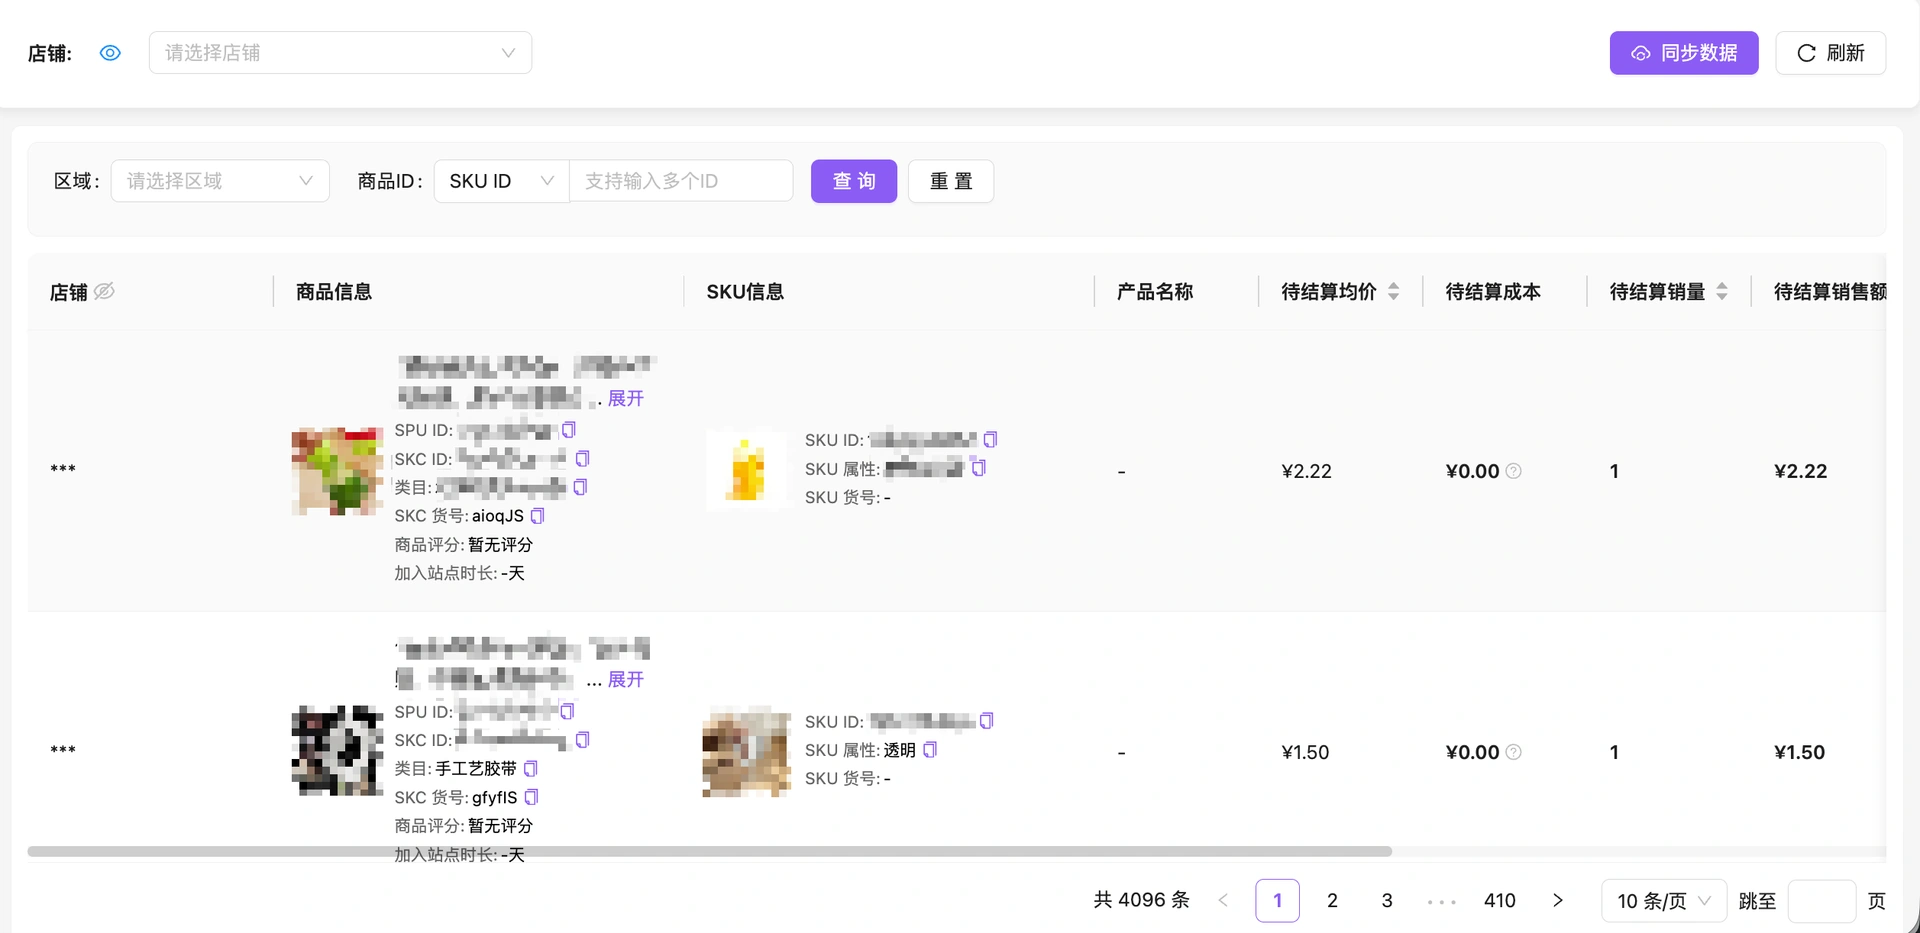The height and width of the screenshot is (933, 1920).
Task: Copy 类目 of first product
Action: click(580, 487)
